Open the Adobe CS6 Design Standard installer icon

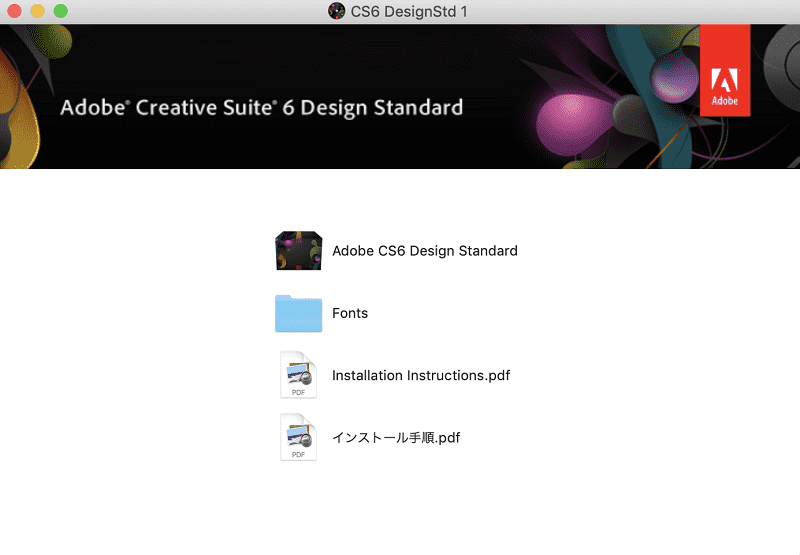298,250
